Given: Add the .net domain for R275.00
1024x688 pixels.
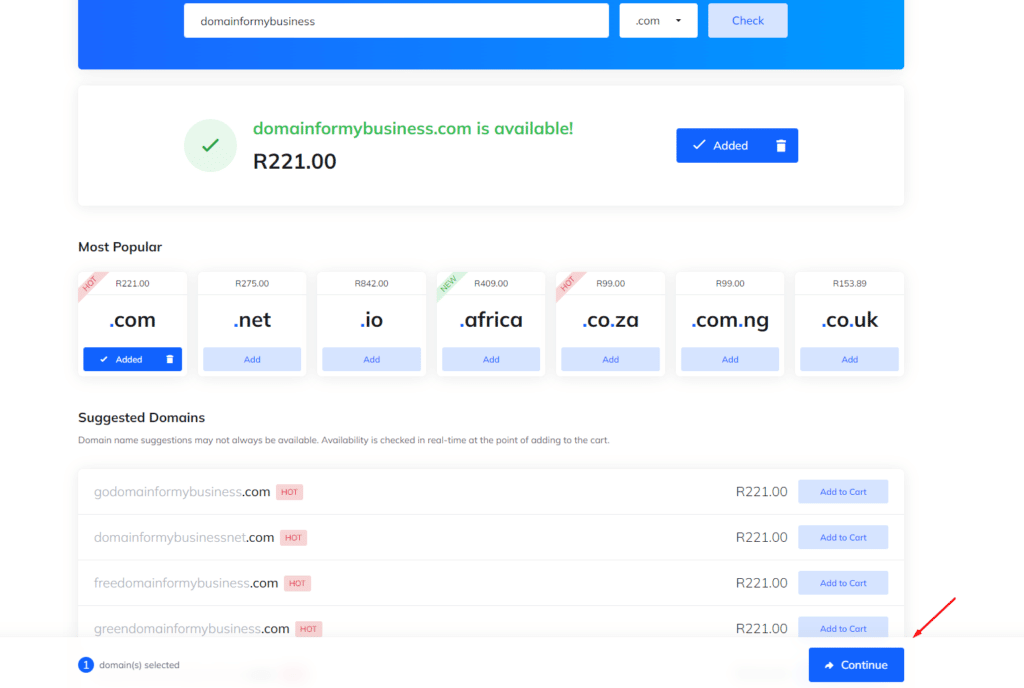Looking at the screenshot, I should pyautogui.click(x=251, y=358).
